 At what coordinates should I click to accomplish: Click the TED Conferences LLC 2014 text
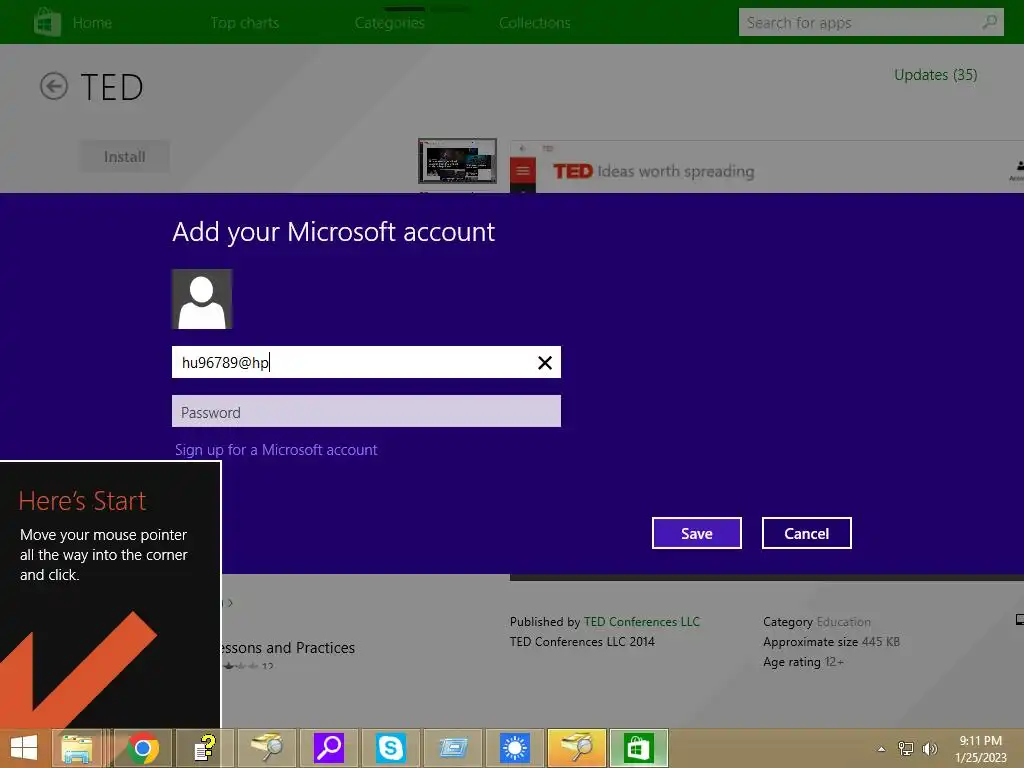pos(582,642)
